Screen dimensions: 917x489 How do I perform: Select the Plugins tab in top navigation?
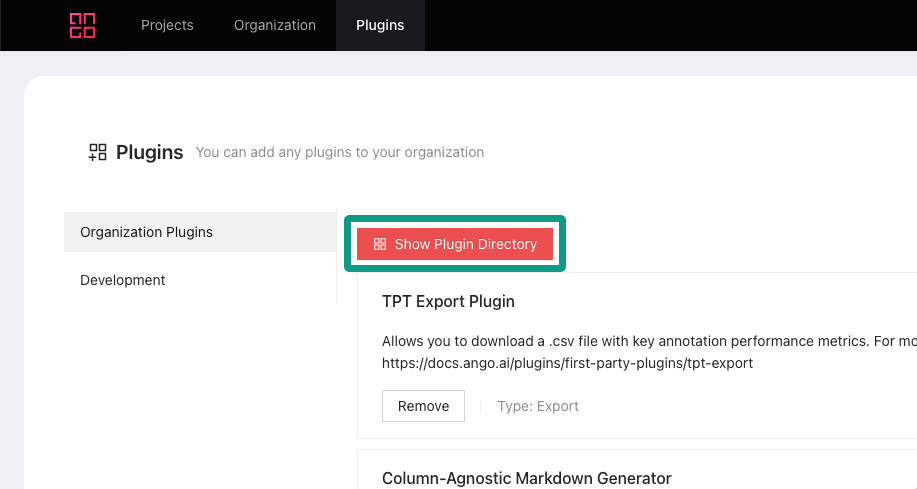pyautogui.click(x=380, y=25)
